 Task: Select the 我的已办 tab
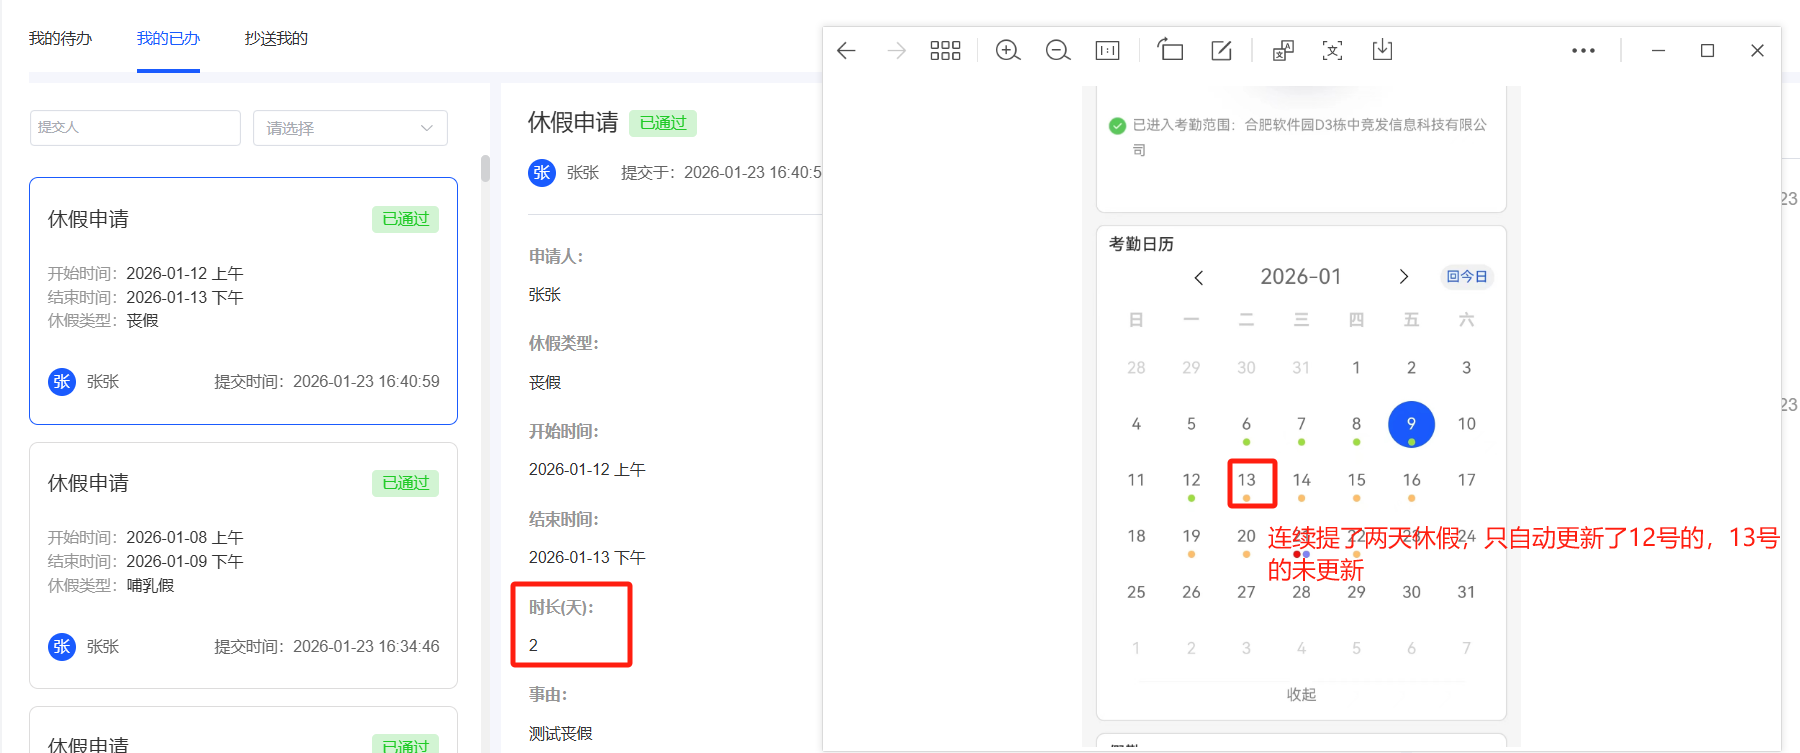click(x=168, y=39)
